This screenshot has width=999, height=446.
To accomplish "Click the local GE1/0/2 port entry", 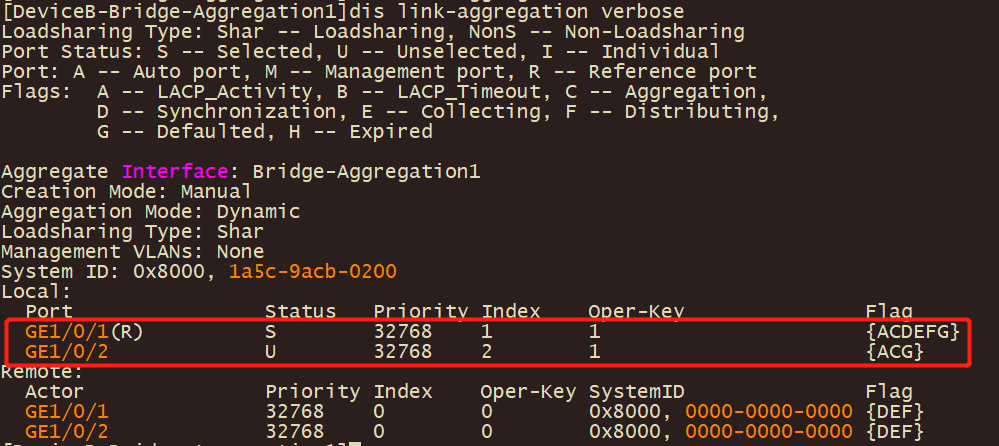I will click(66, 351).
